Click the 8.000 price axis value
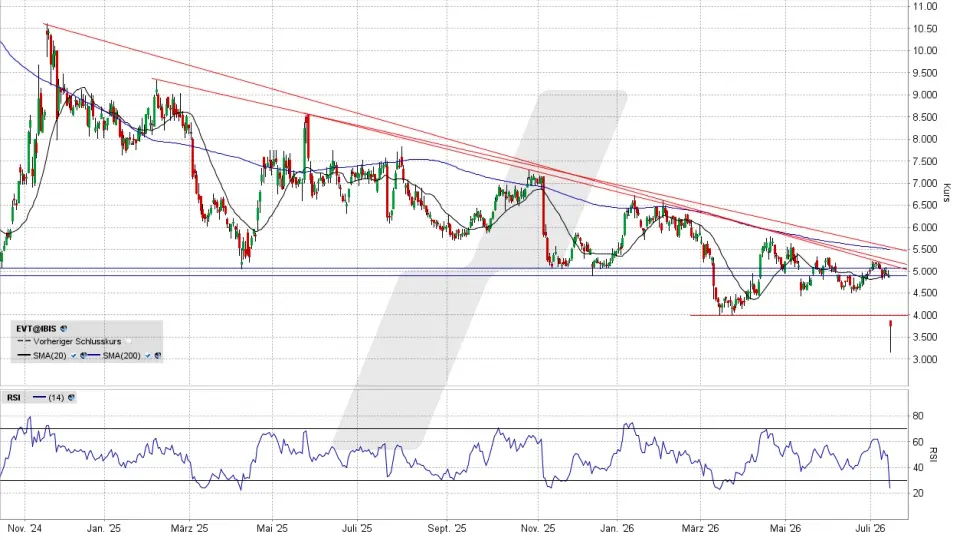This screenshot has width=960, height=540. 925,139
